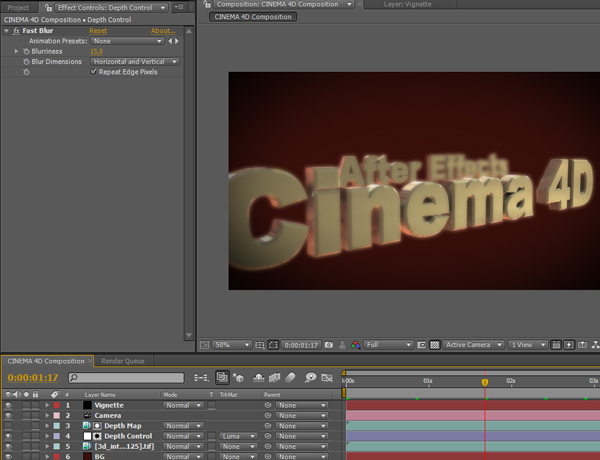Image resolution: width=600 pixels, height=460 pixels.
Task: Open the 50% magnification dropdown
Action: pos(232,345)
